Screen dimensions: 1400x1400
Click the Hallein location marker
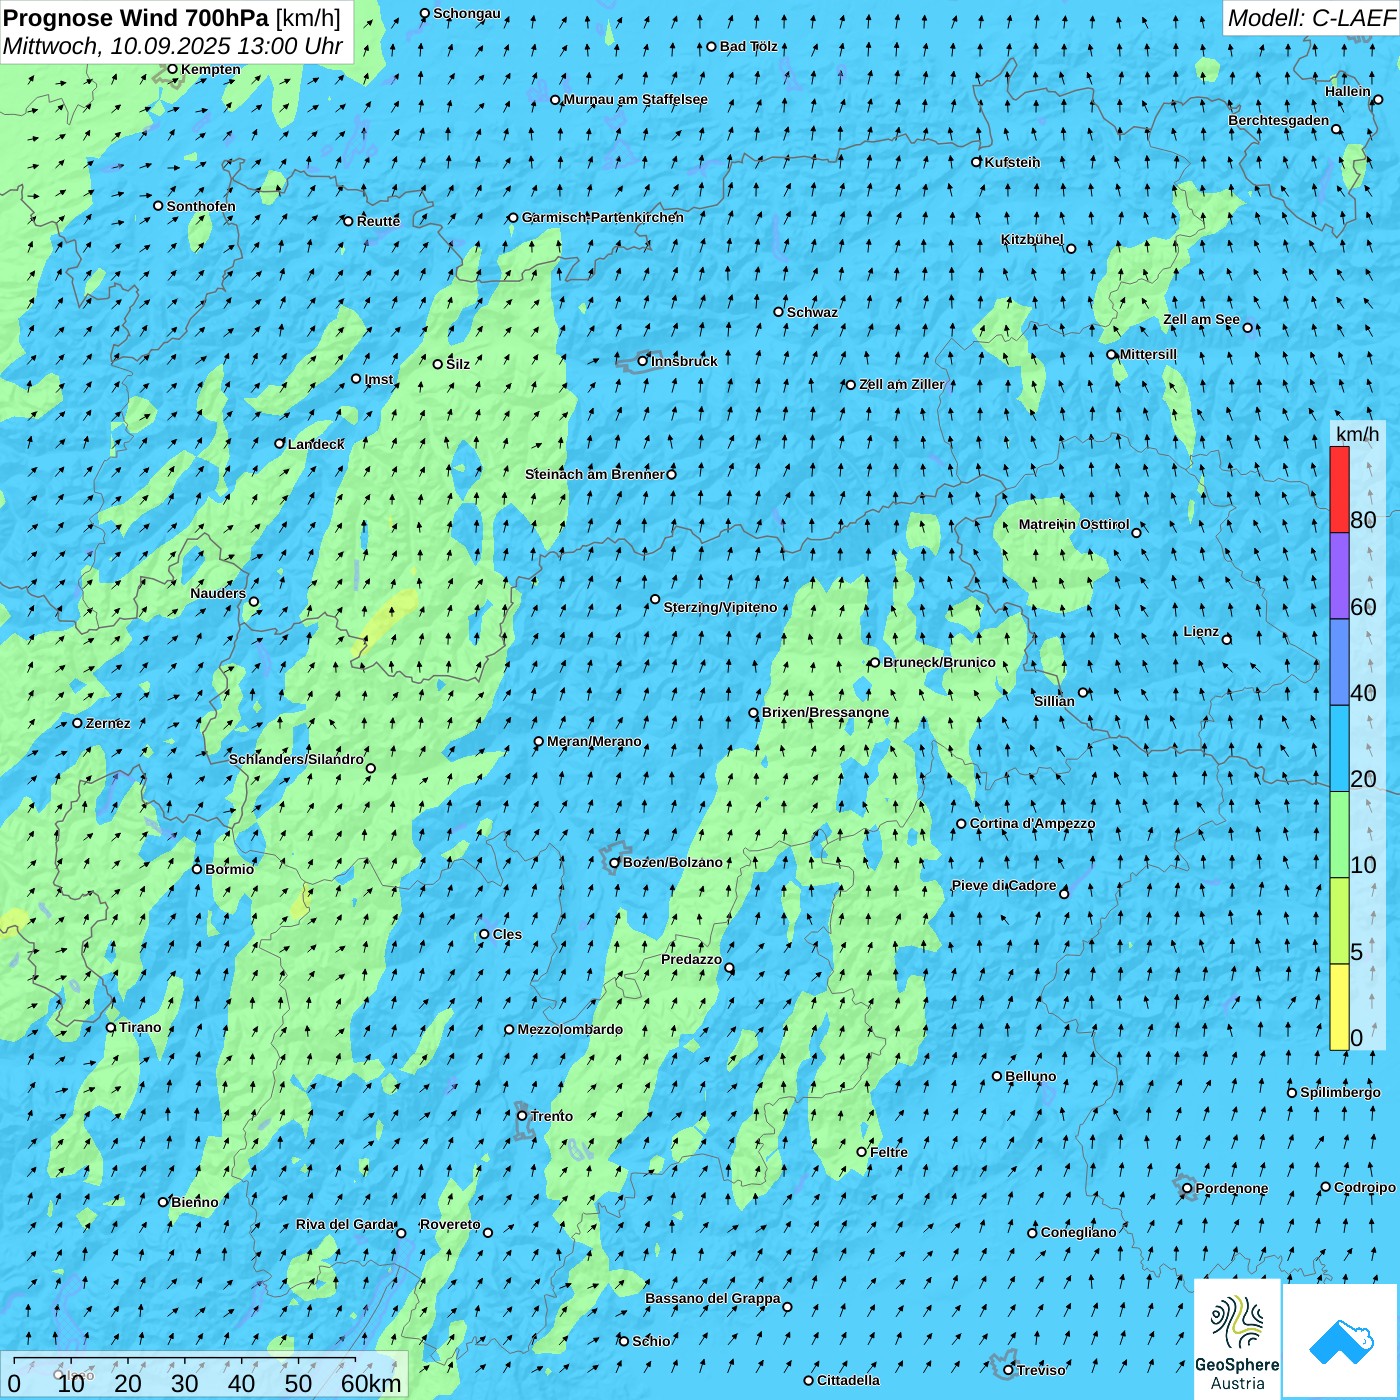(x=1378, y=100)
